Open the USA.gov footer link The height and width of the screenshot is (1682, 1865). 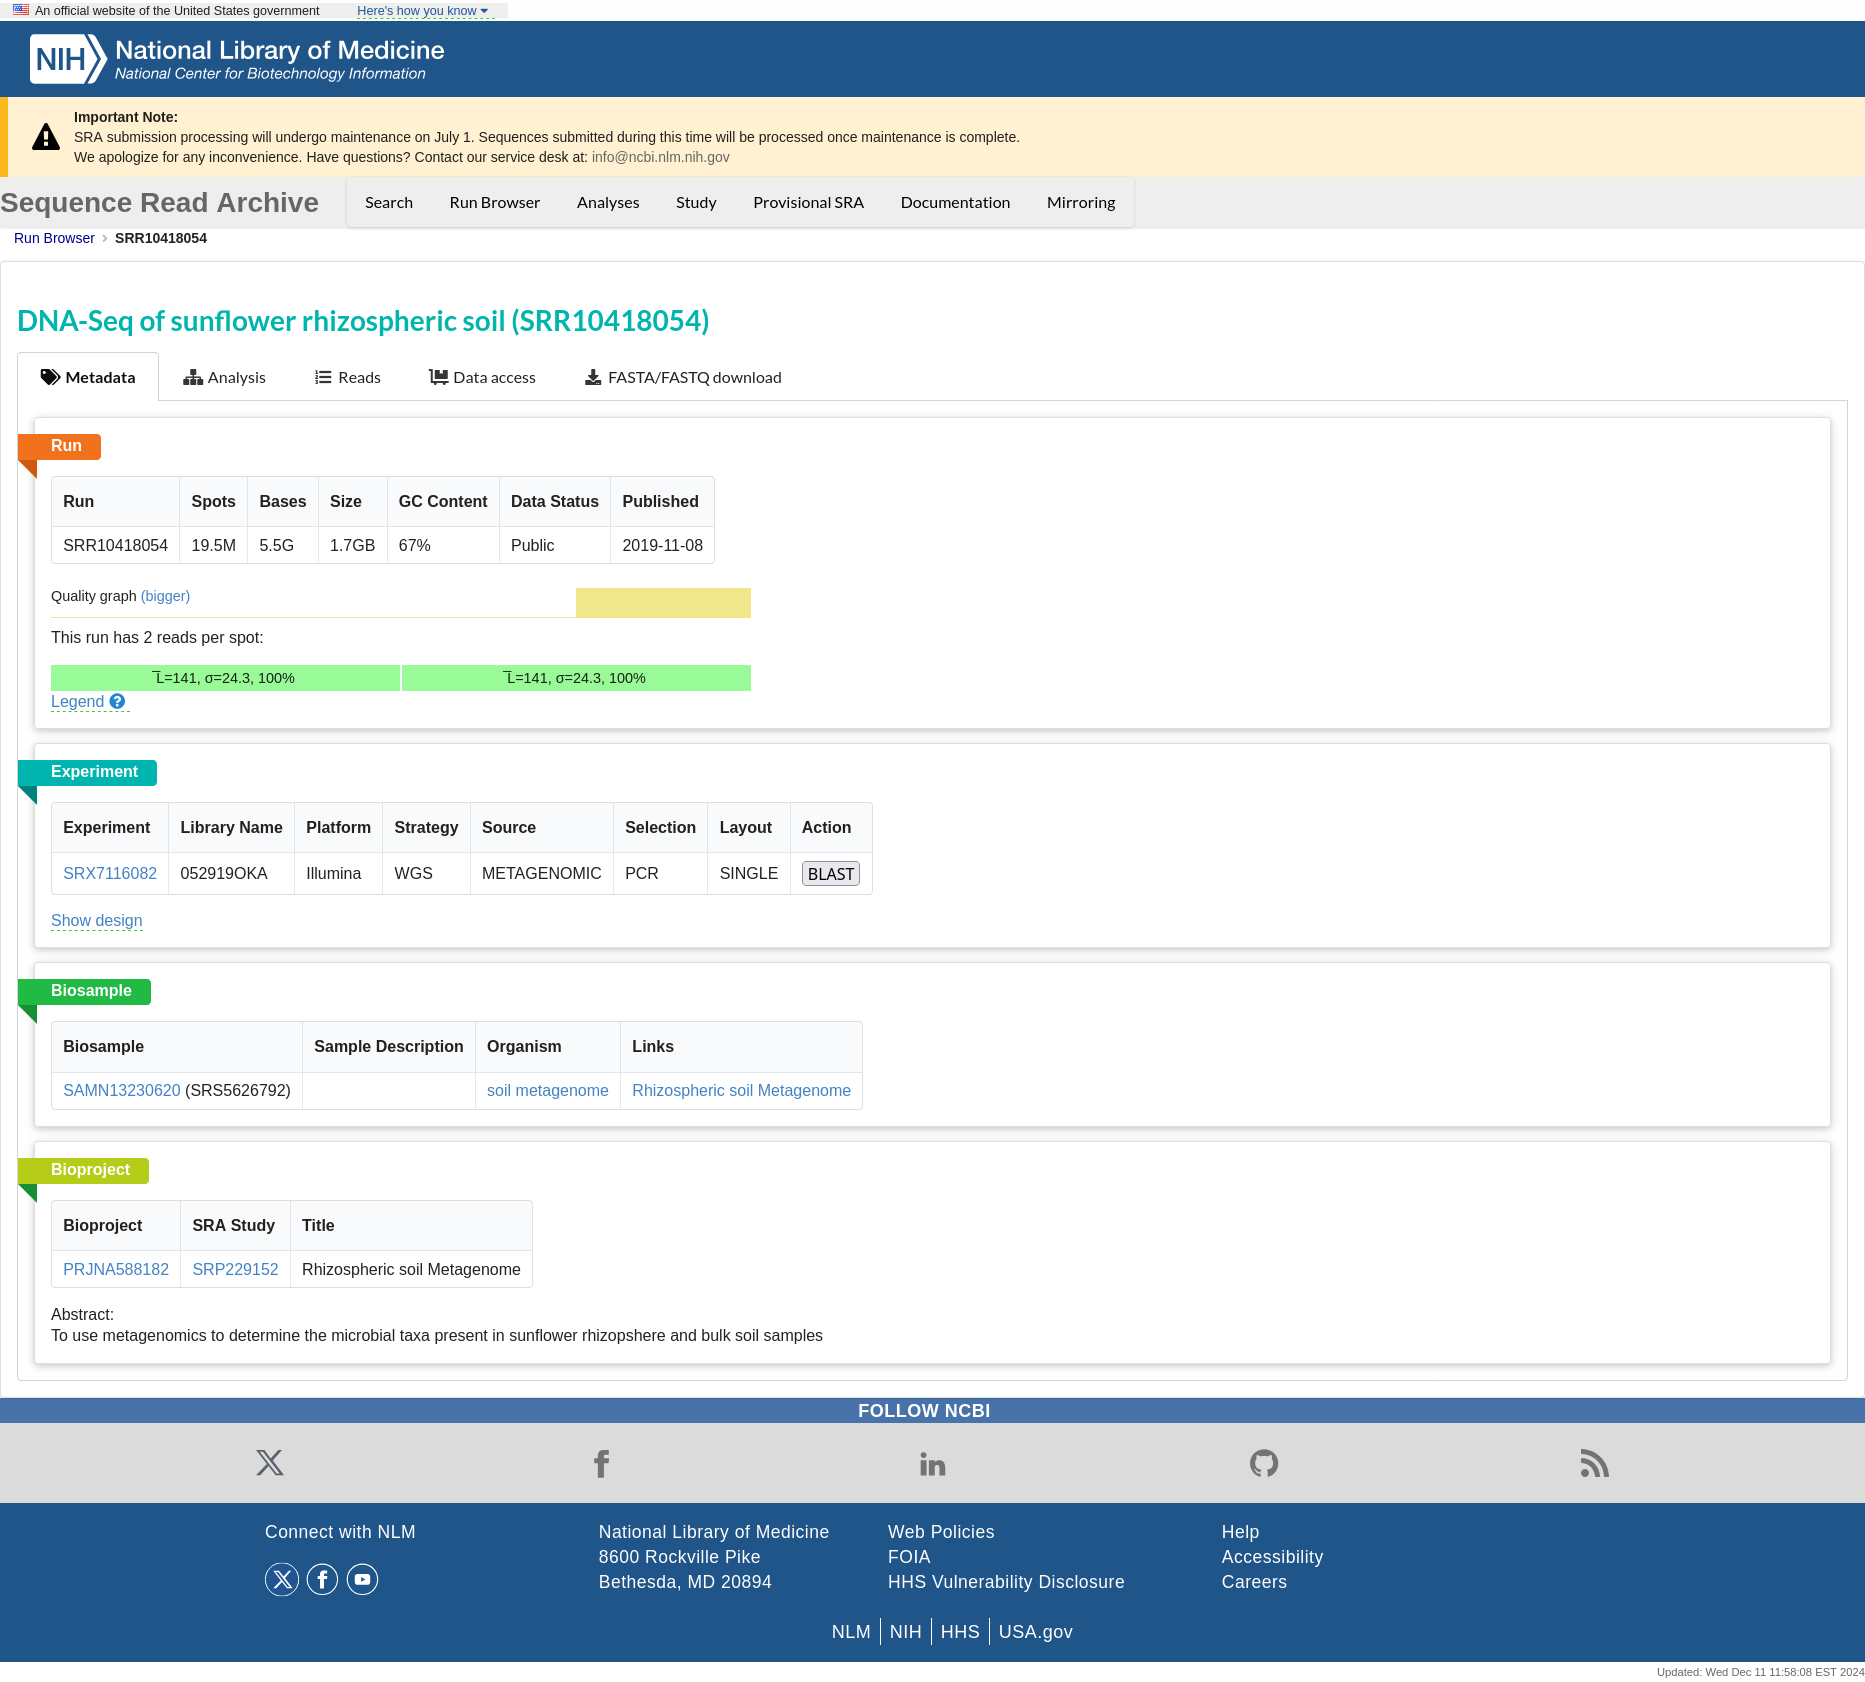click(x=1035, y=1632)
